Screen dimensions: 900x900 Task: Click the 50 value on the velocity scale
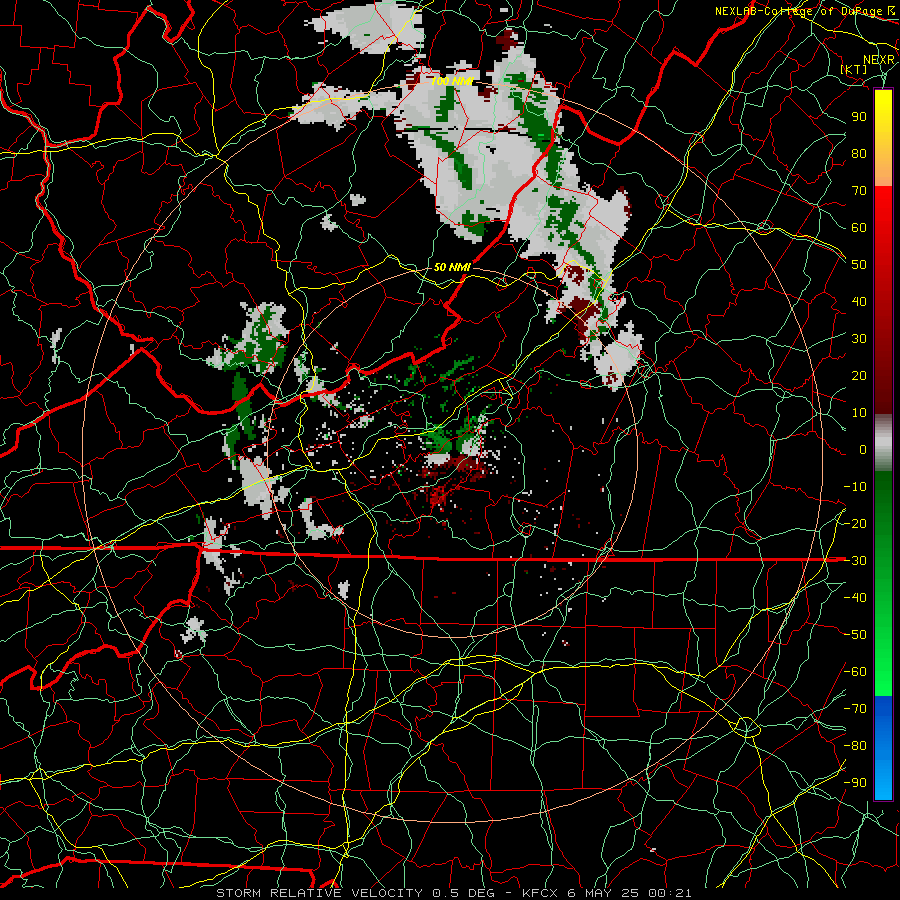859,265
